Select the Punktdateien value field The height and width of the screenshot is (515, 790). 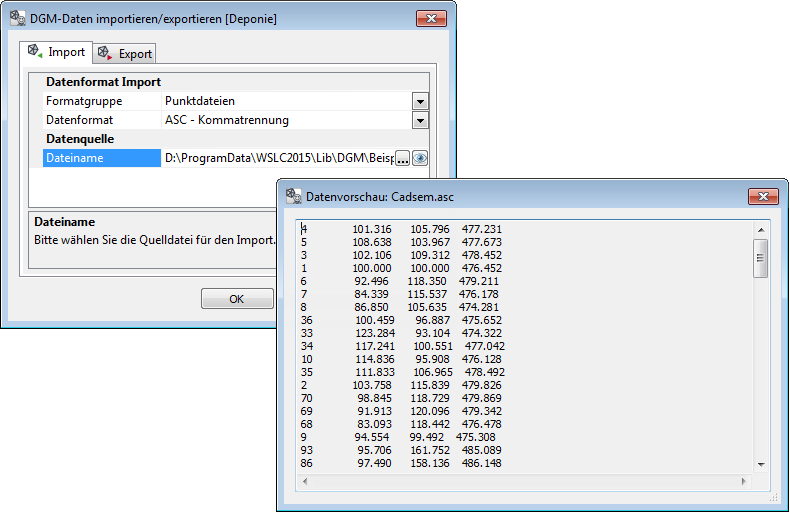pos(285,101)
